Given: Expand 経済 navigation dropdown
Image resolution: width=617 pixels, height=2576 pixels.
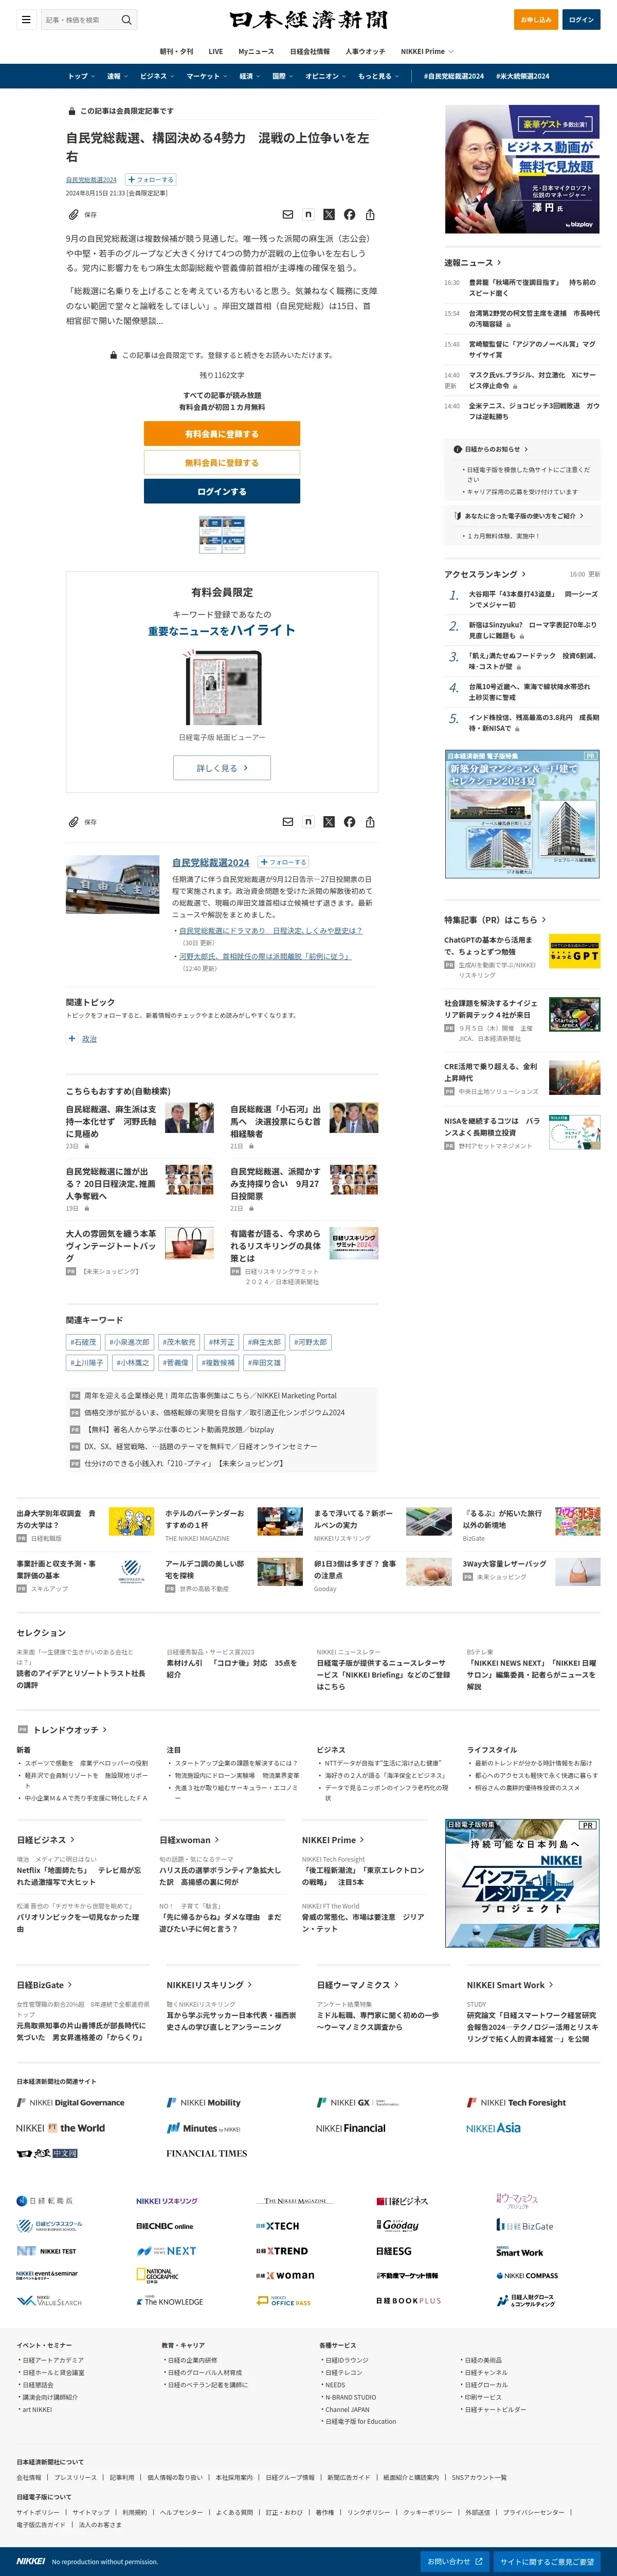Looking at the screenshot, I should pos(250,76).
